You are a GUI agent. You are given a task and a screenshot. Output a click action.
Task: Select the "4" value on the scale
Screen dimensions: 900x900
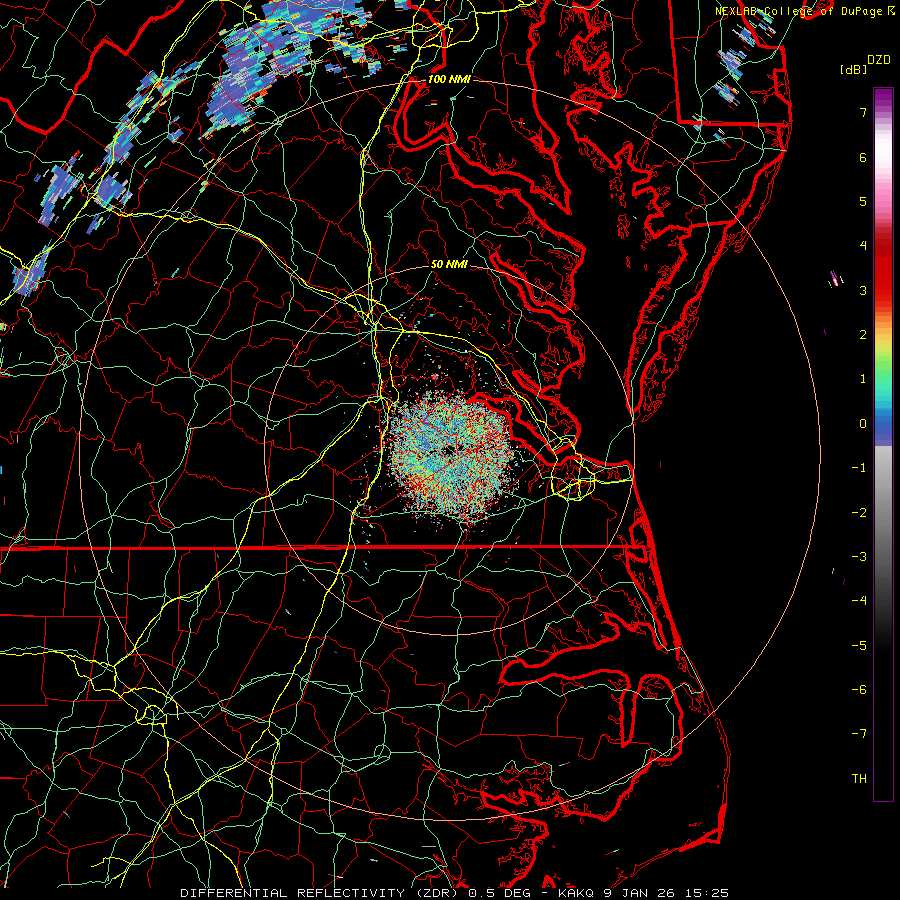coord(863,246)
